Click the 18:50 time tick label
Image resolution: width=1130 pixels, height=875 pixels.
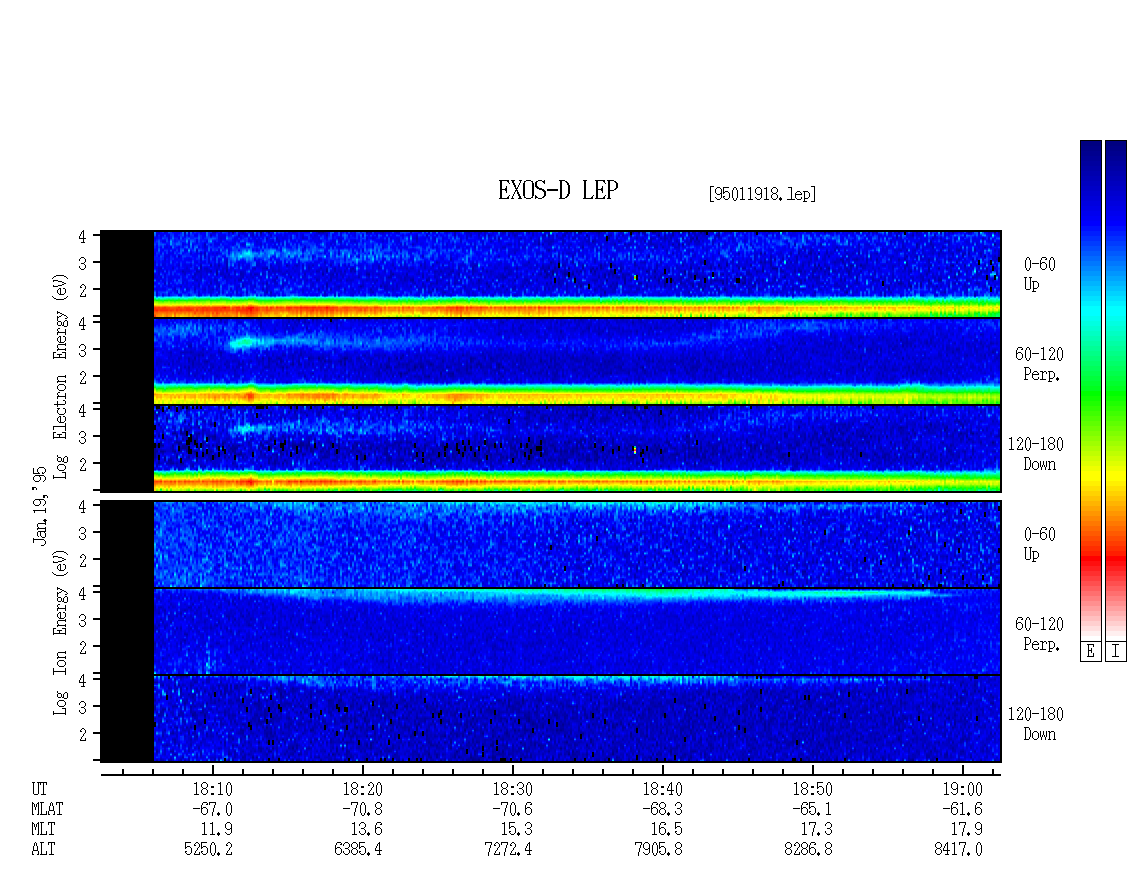coord(812,789)
